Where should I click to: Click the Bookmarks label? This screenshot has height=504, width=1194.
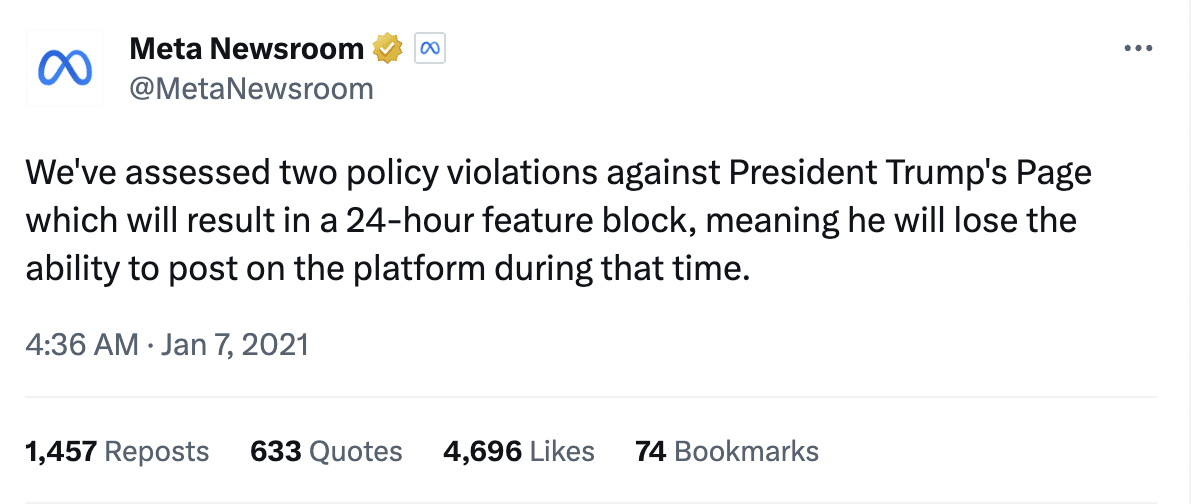pos(747,452)
